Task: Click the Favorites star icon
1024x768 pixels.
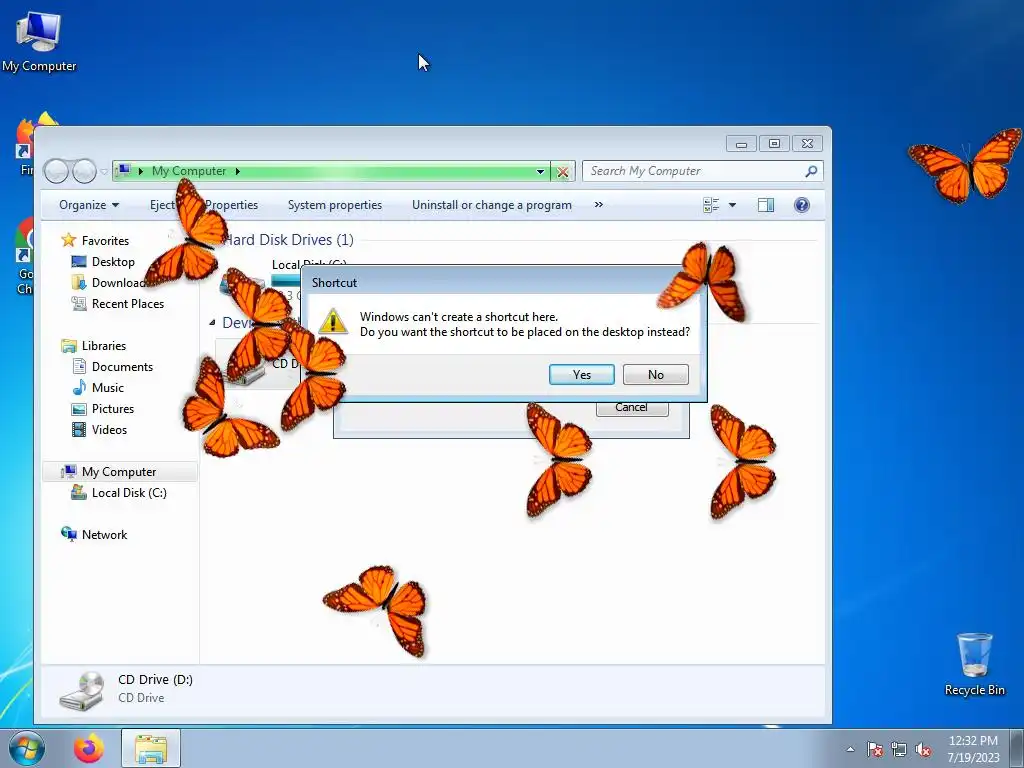Action: [69, 240]
